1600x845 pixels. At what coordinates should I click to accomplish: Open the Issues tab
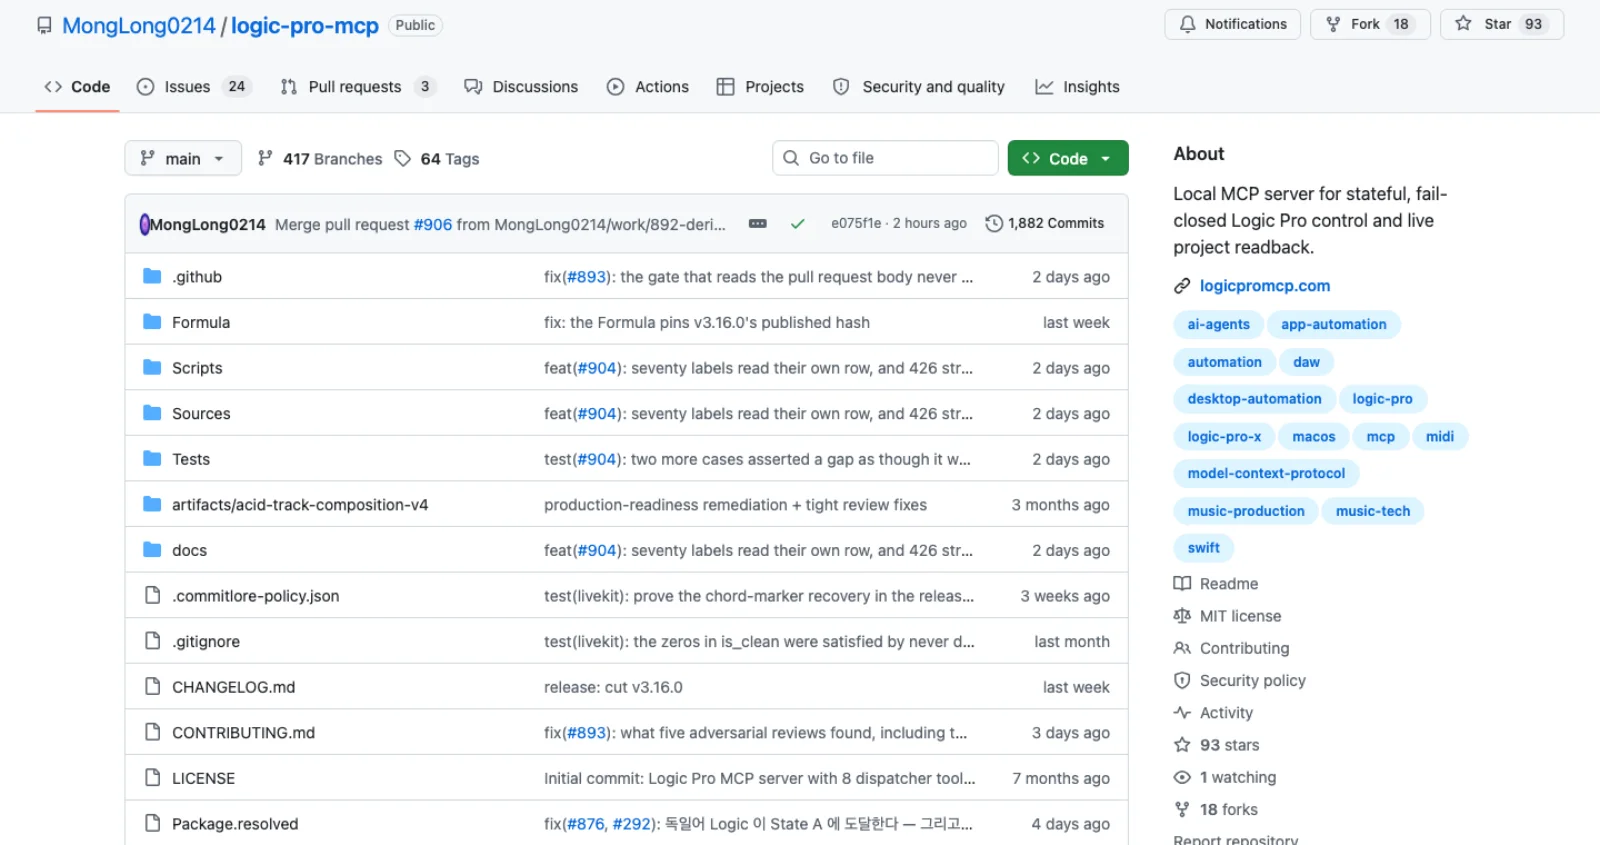tap(193, 87)
